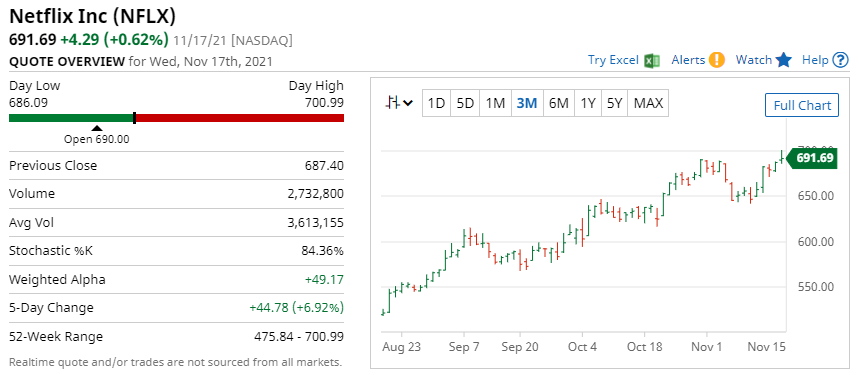
Task: Click the 52-Week Range label
Action: coord(56,336)
